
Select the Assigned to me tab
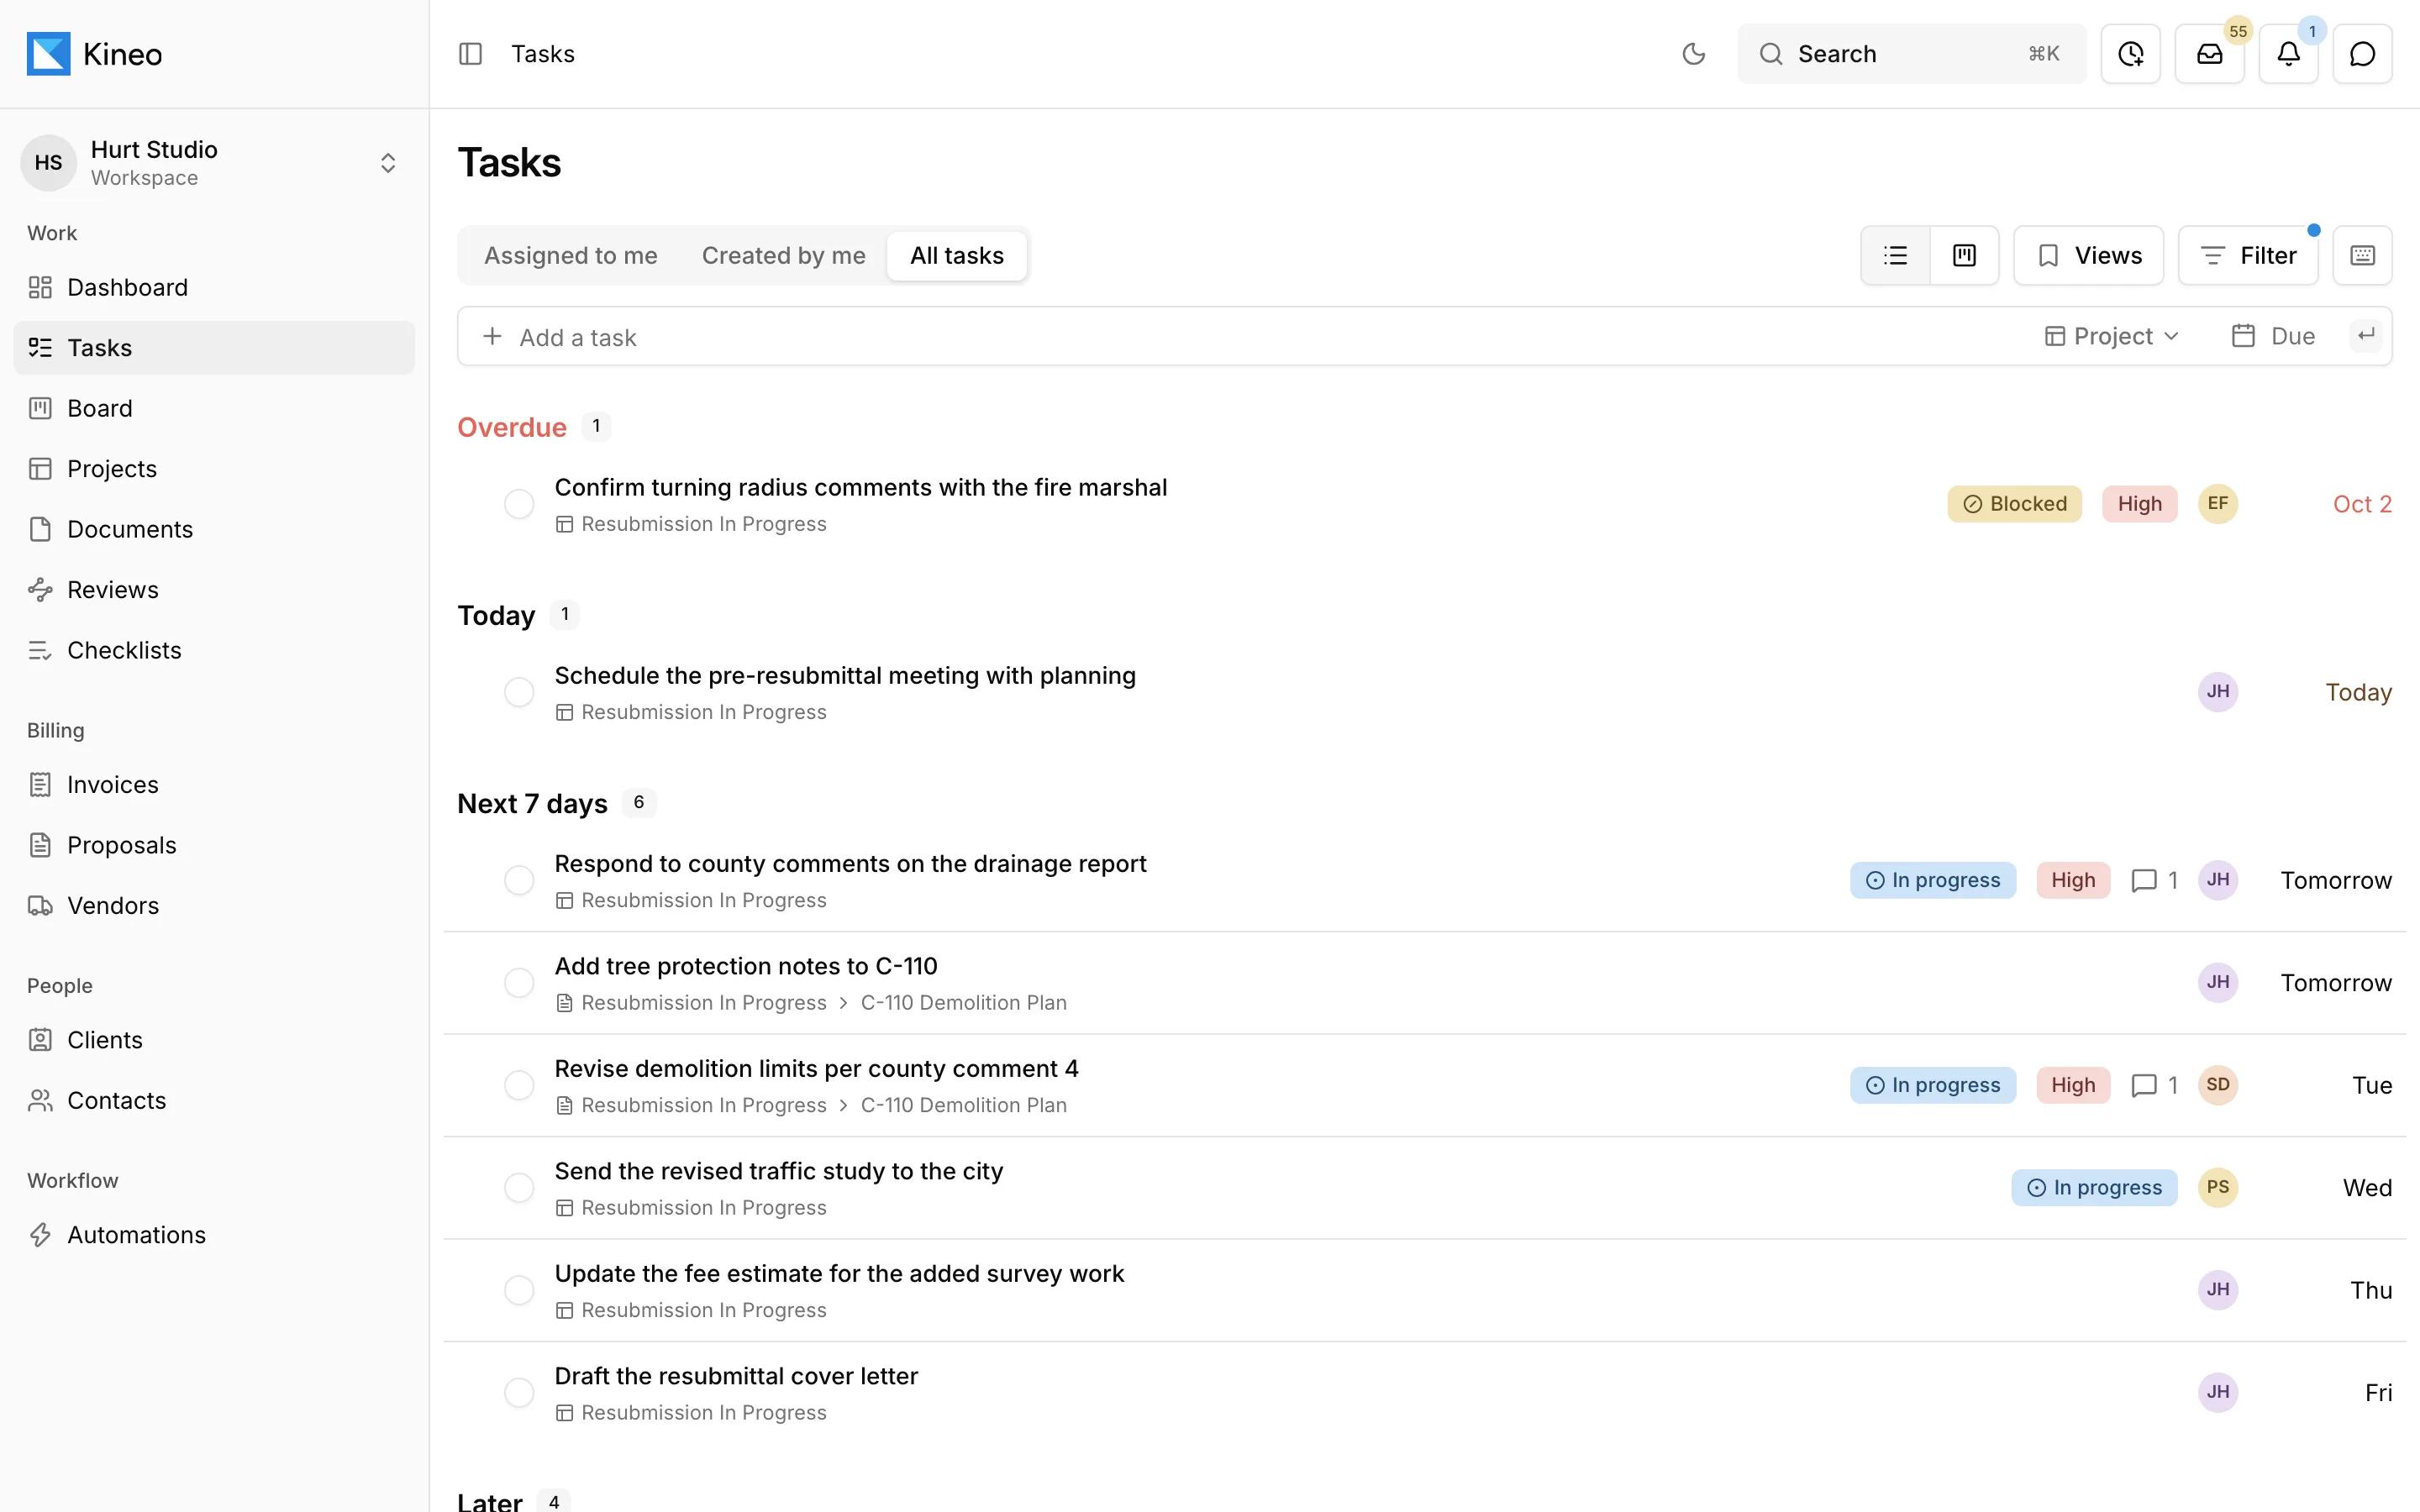pos(571,256)
